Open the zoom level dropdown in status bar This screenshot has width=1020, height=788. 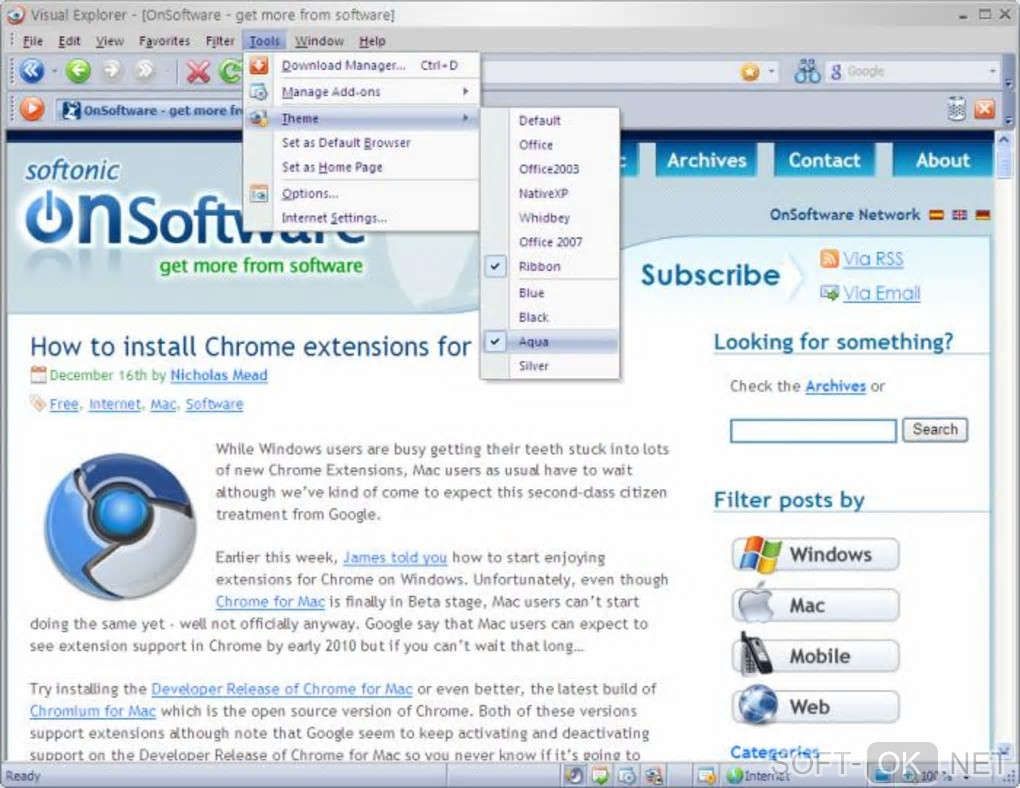[x=967, y=776]
